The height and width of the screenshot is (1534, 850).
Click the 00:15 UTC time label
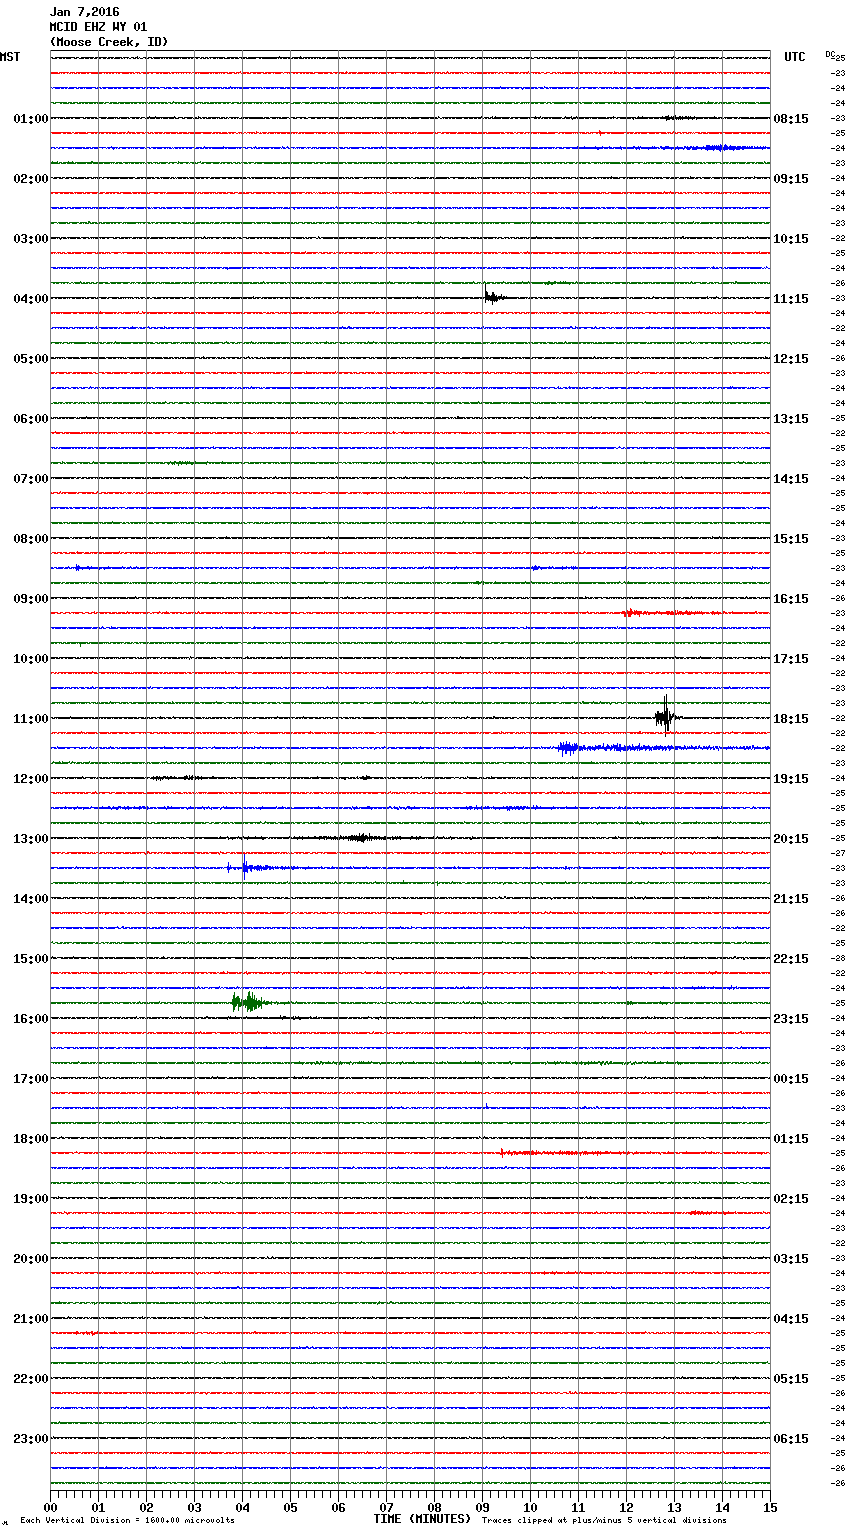(x=791, y=1079)
